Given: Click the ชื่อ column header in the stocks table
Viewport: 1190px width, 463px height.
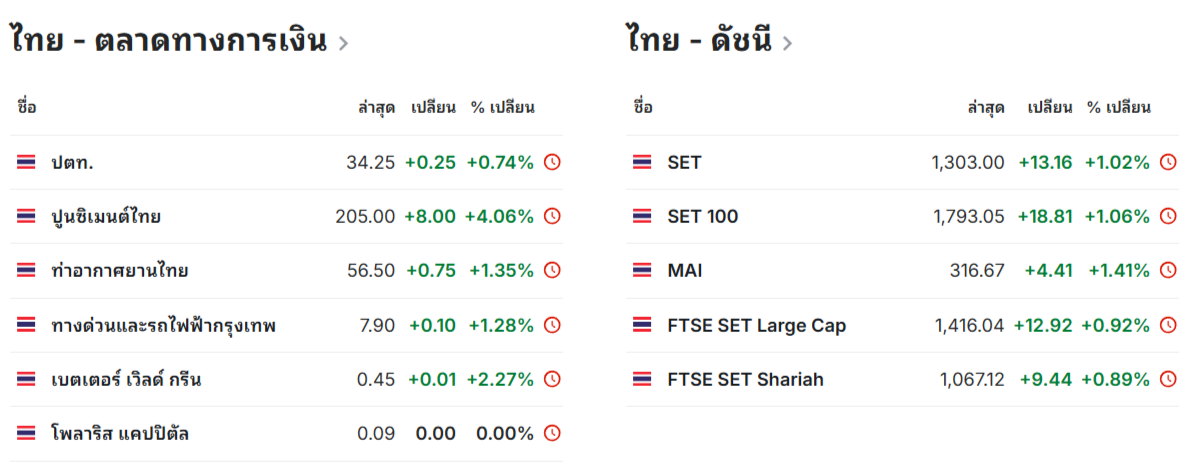Looking at the screenshot, I should [x=27, y=107].
